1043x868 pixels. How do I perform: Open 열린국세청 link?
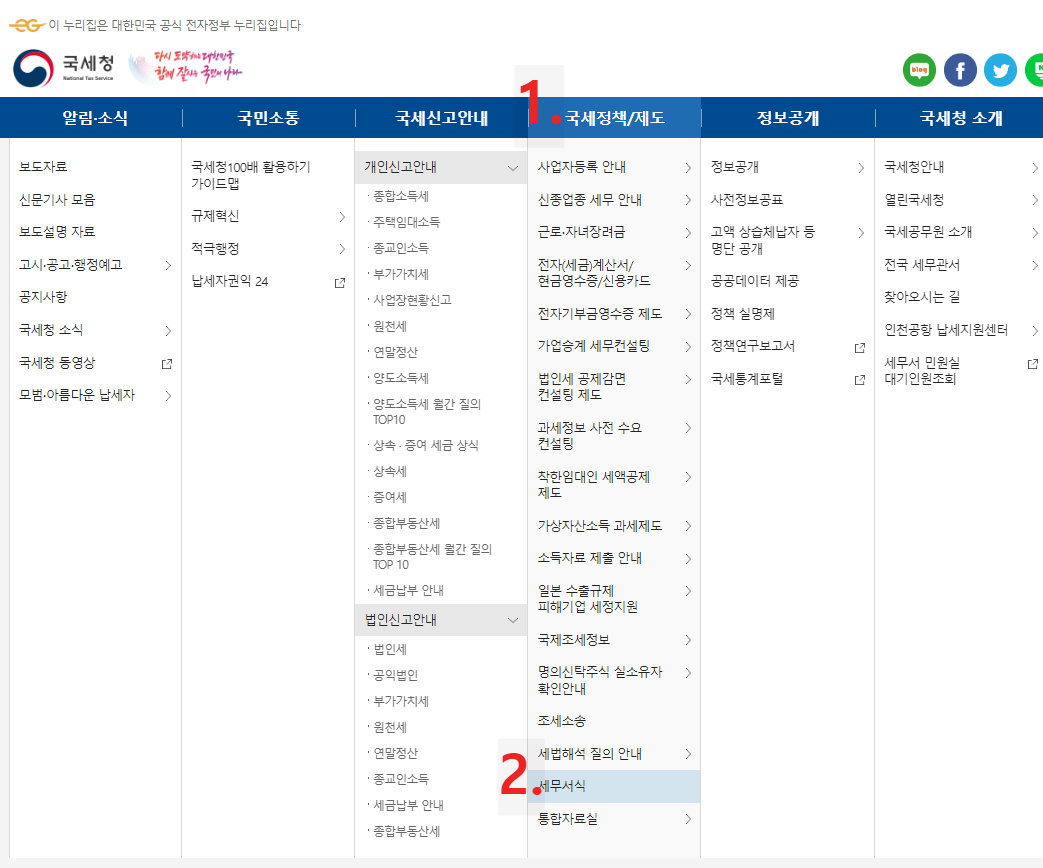pos(914,200)
